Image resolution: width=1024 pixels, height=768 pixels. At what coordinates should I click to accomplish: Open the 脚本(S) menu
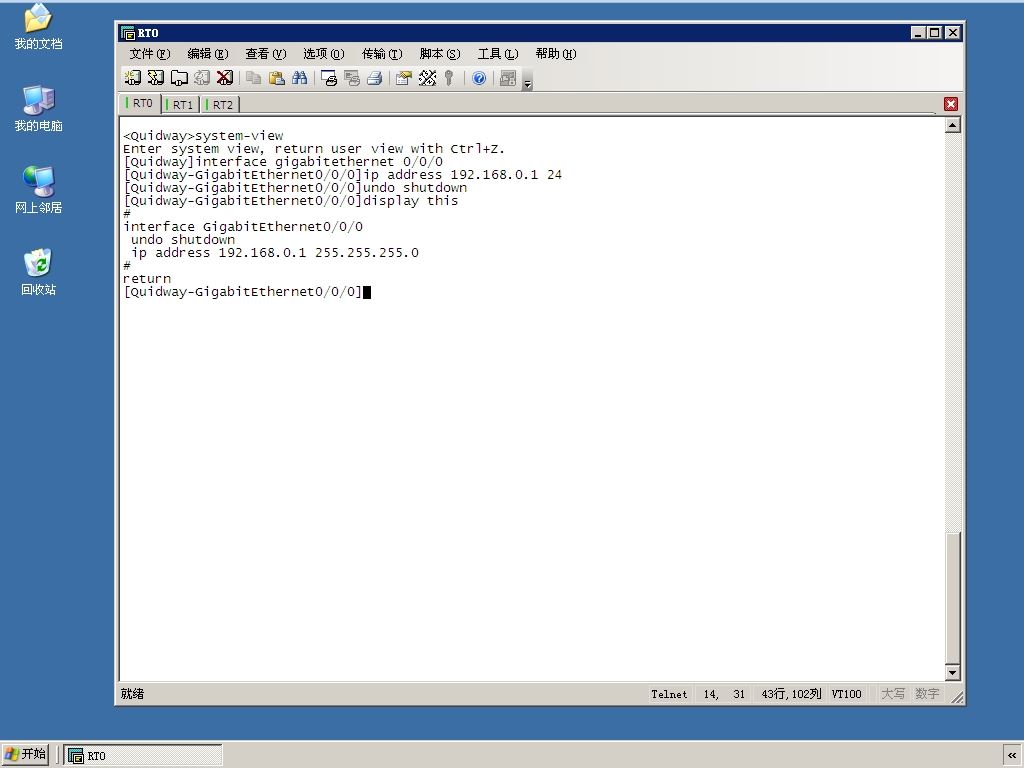click(x=440, y=54)
